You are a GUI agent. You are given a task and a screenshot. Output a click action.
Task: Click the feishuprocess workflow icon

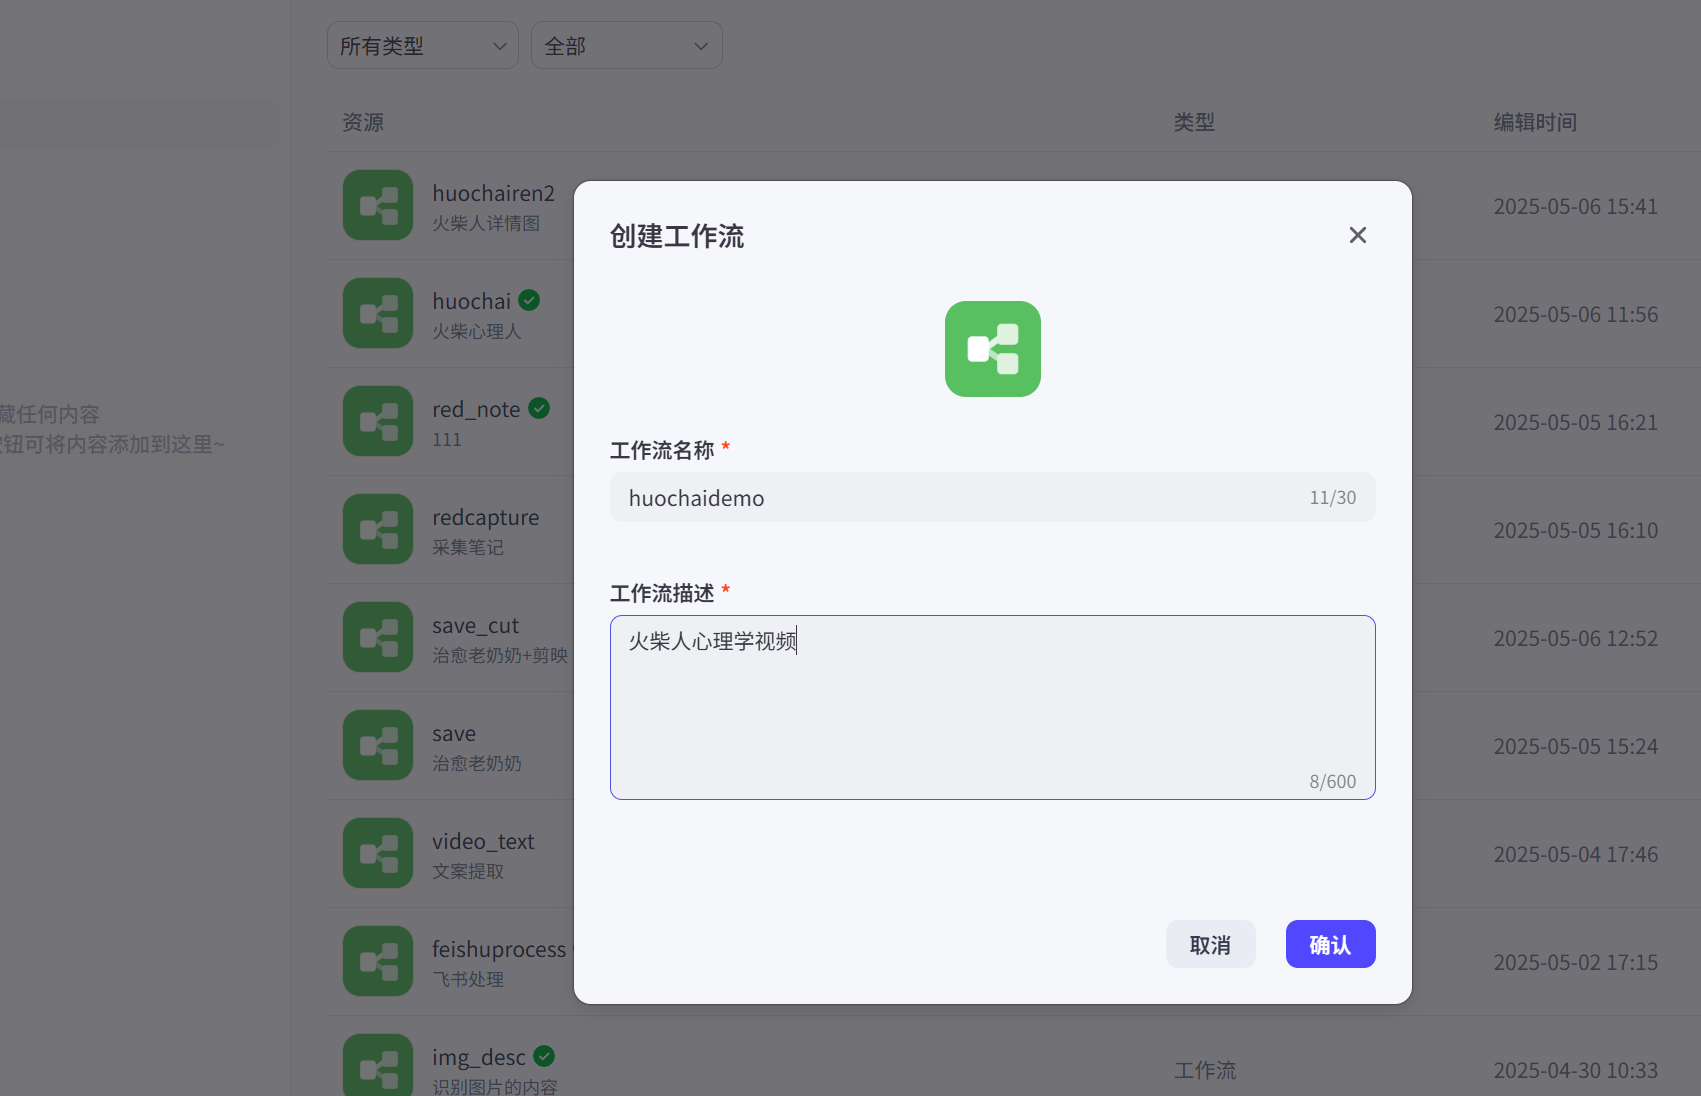pyautogui.click(x=378, y=961)
